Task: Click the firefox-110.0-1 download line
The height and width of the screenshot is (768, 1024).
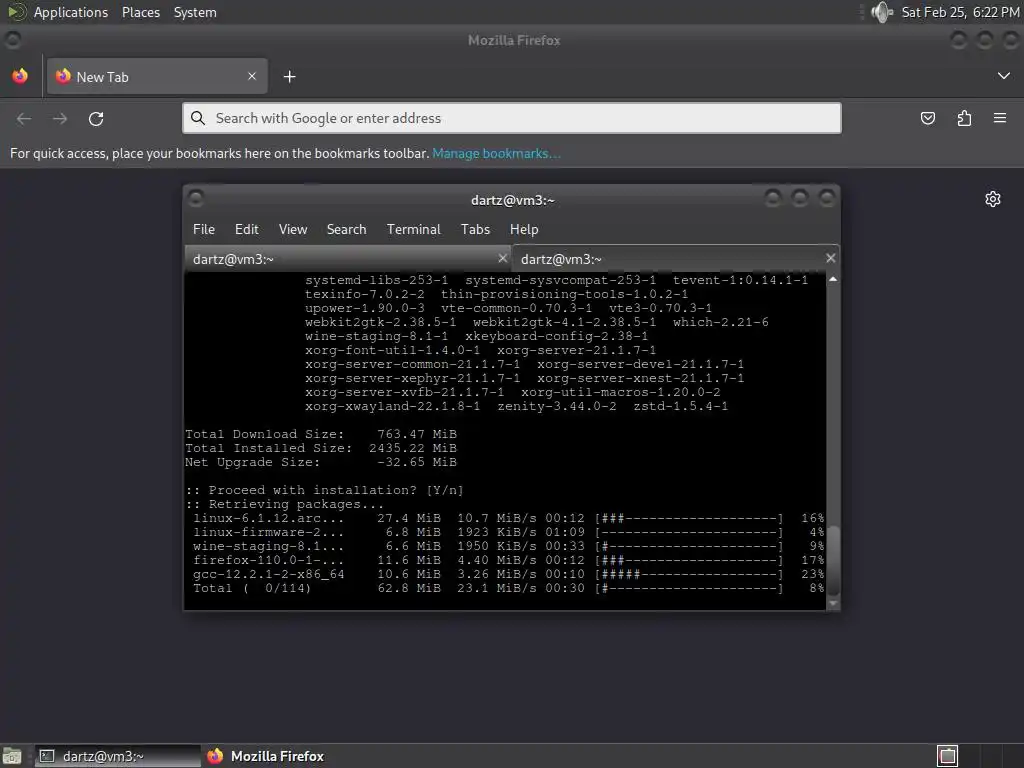Action: pyautogui.click(x=508, y=560)
